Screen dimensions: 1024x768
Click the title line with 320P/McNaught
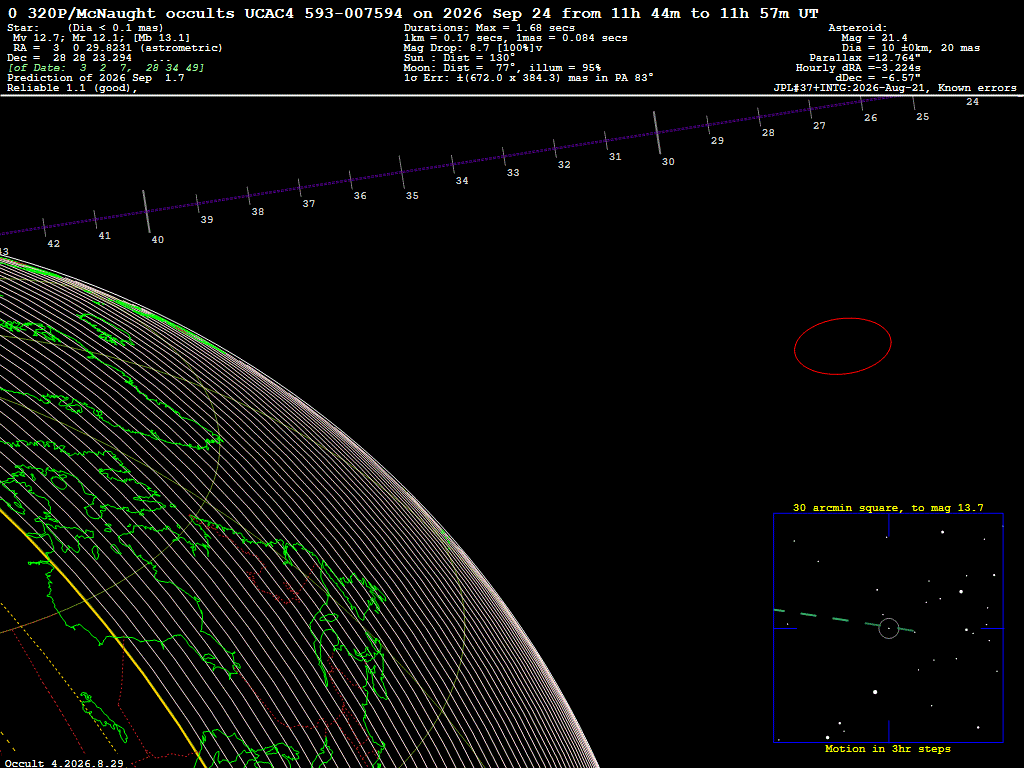(413, 13)
